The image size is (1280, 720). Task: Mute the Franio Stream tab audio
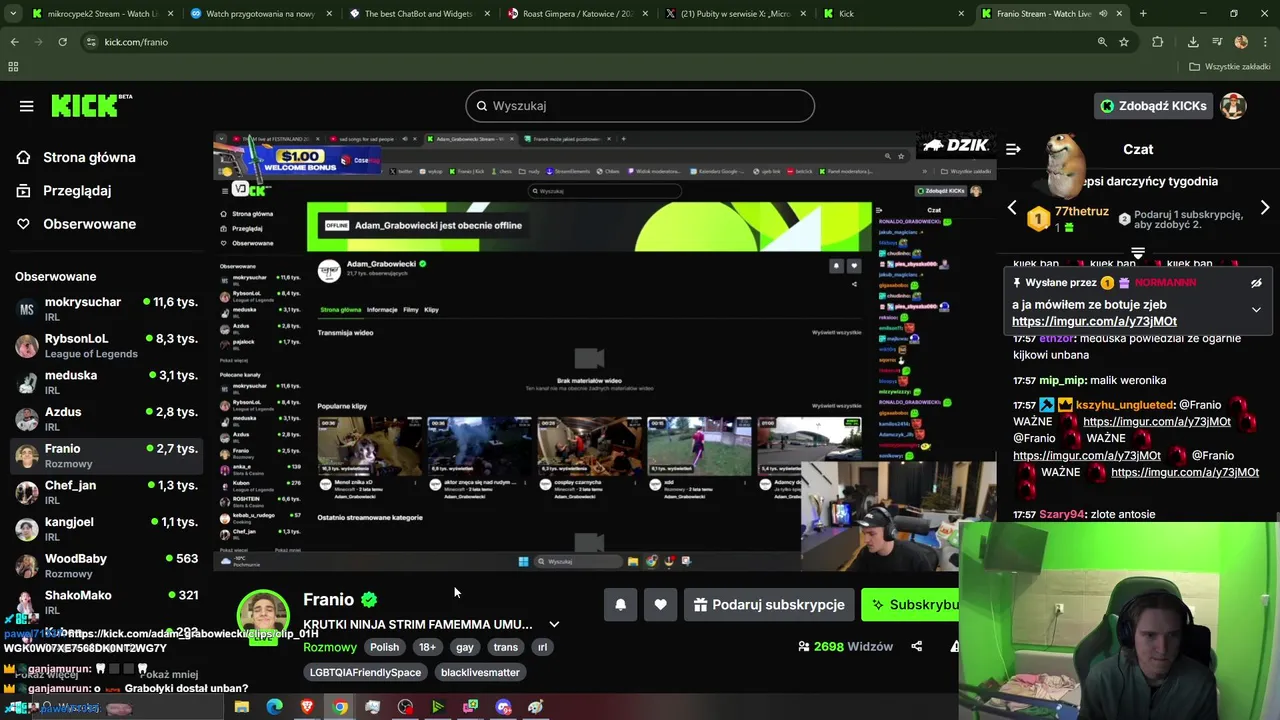pos(1103,14)
